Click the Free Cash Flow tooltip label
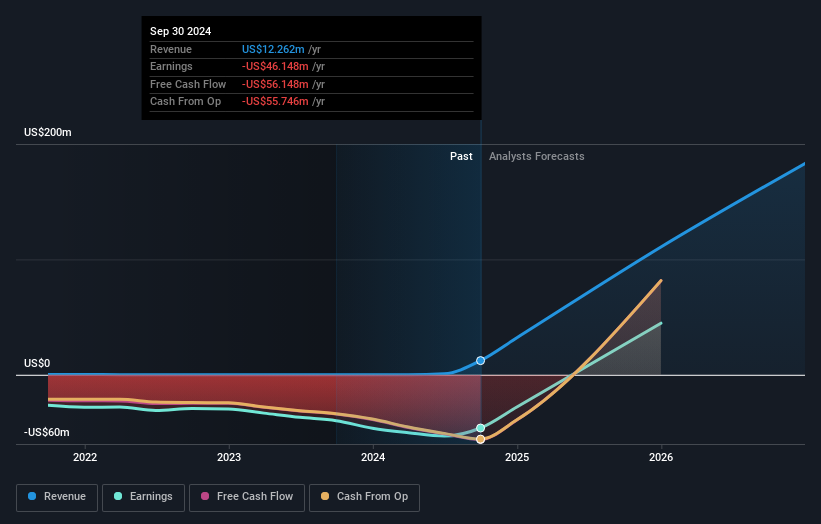The image size is (821, 524). 188,84
